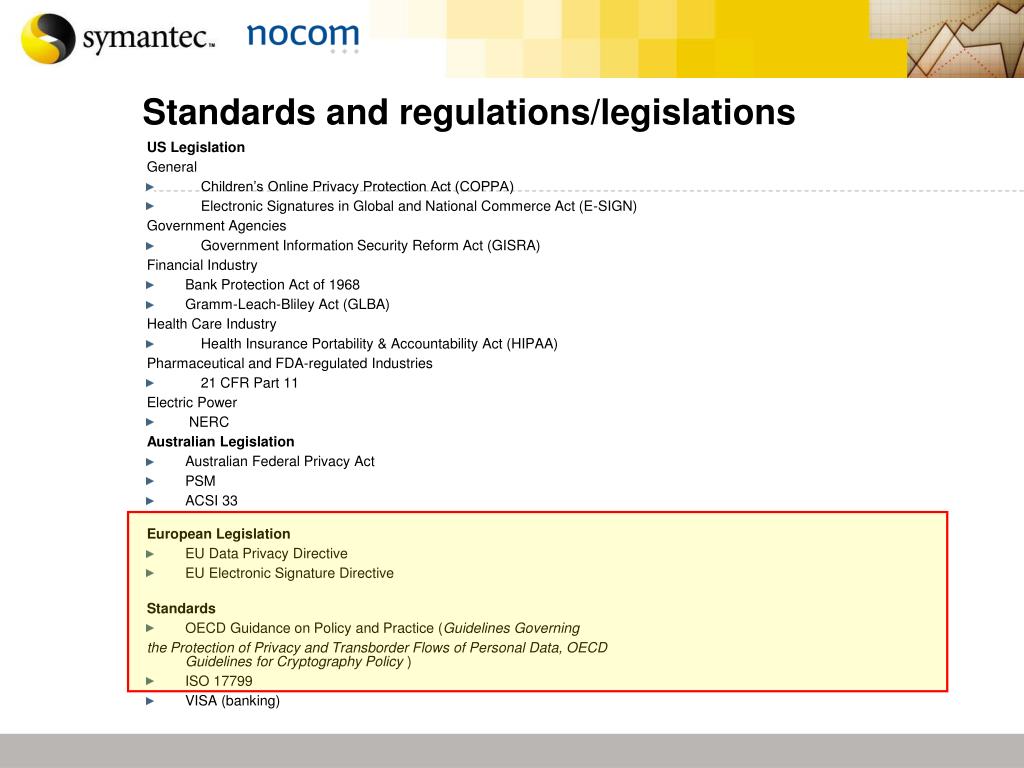Viewport: 1024px width, 768px height.
Task: Click the 'General' subheading
Action: coord(172,167)
